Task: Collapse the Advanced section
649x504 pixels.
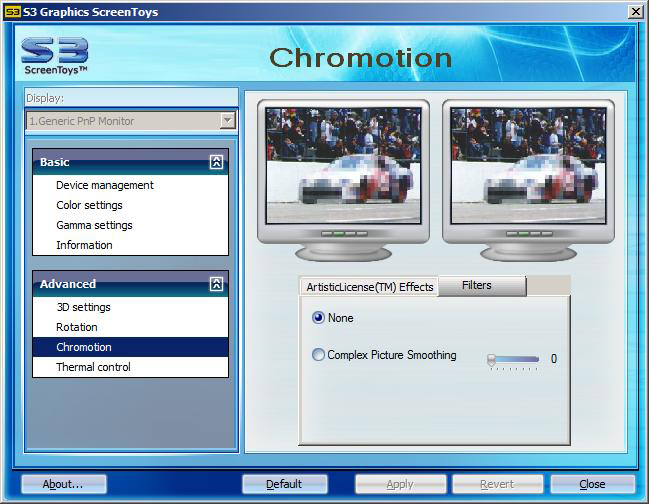Action: (x=216, y=284)
